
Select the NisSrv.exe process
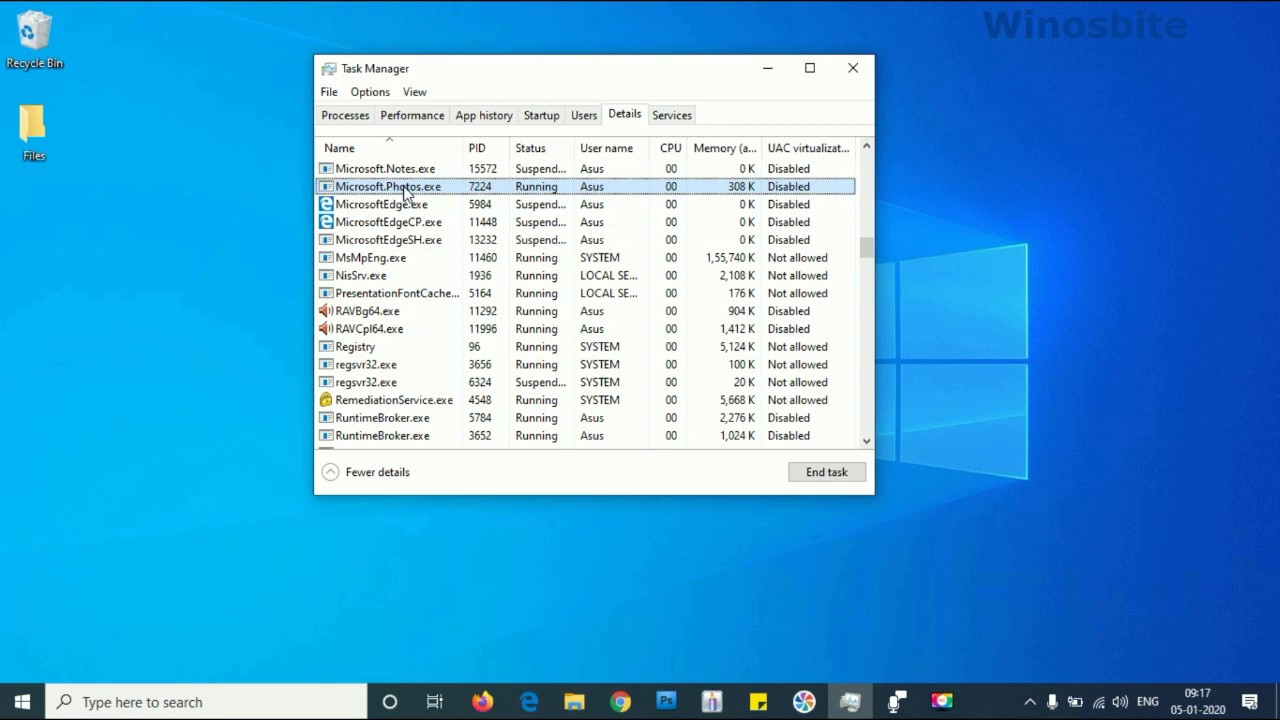point(587,276)
